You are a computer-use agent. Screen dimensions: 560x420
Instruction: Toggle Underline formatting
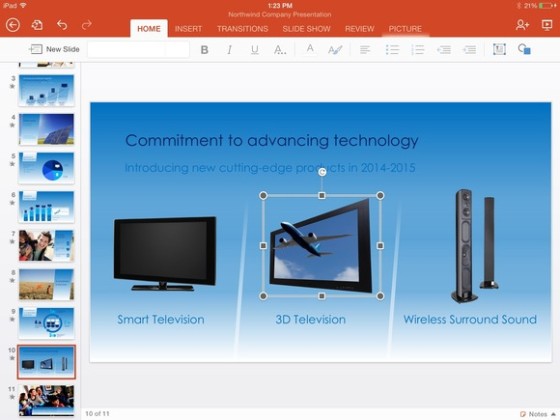(x=254, y=50)
